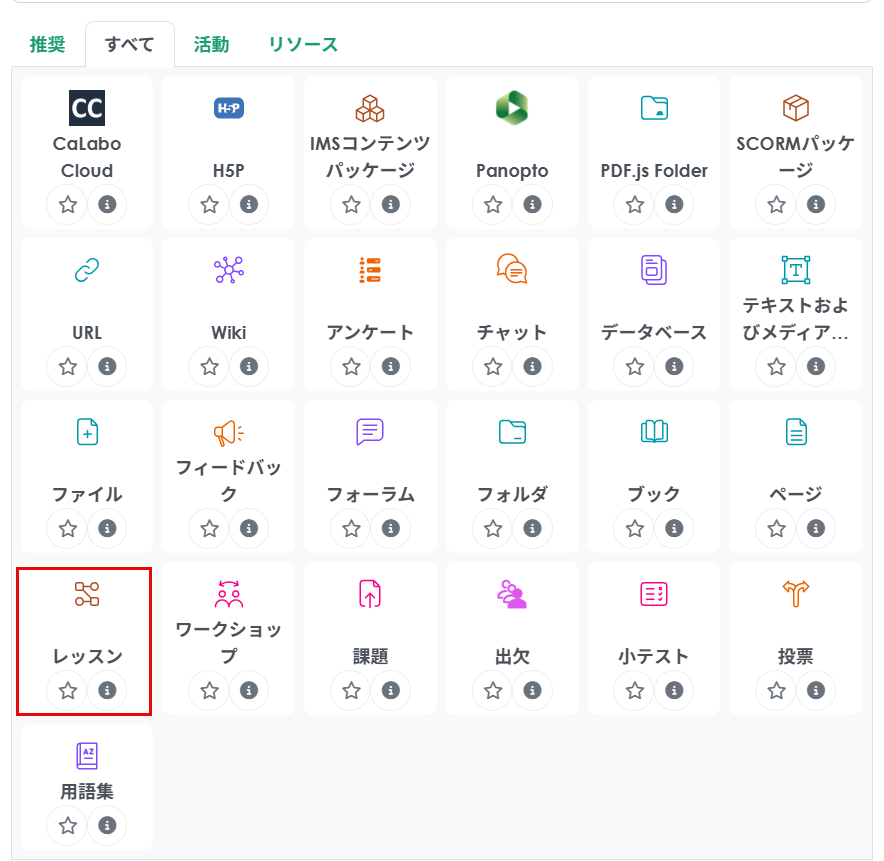
Task: Select the 用語集 glossary icon
Action: (87, 756)
